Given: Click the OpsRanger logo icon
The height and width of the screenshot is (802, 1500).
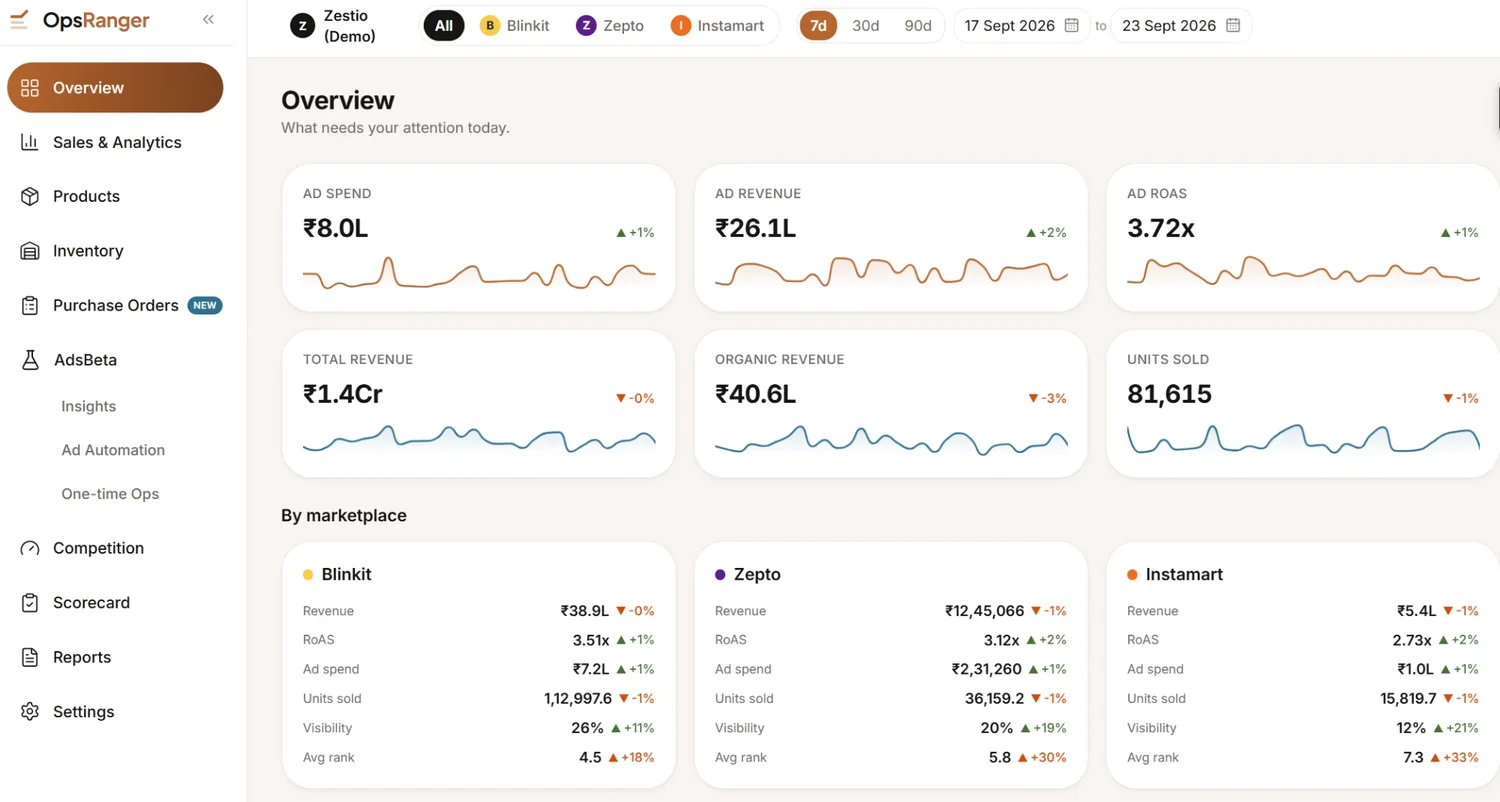Looking at the screenshot, I should click(x=20, y=20).
